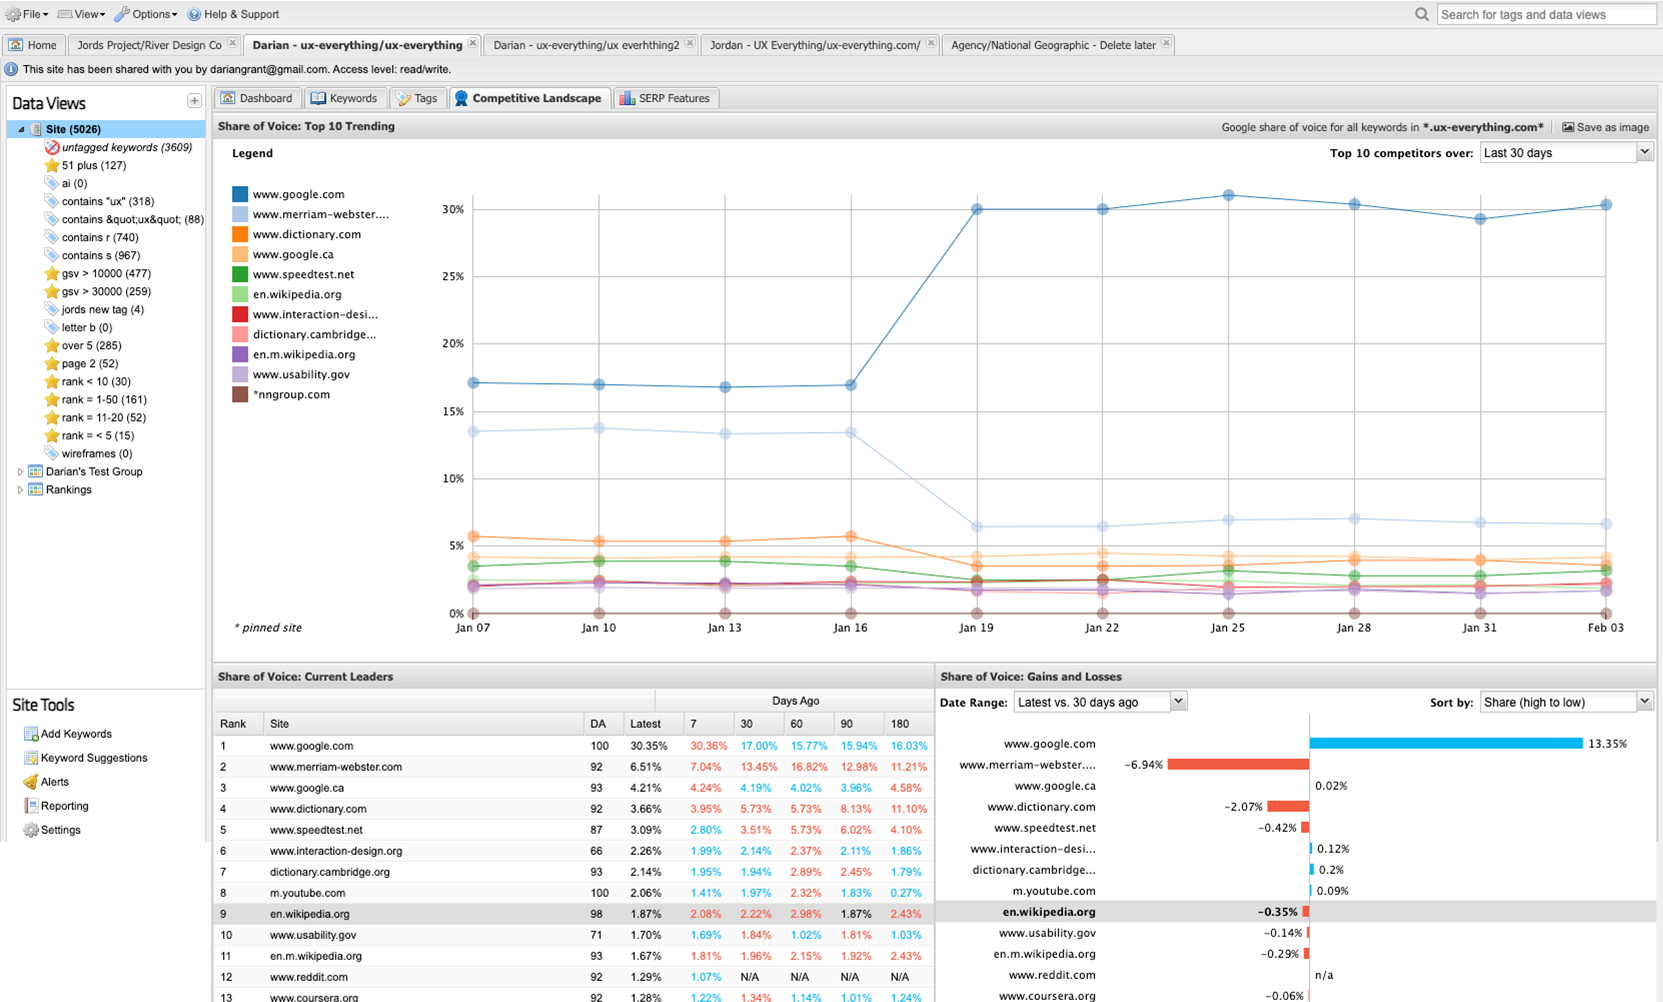
Task: Select rank = 11-20 (52) tag
Action: click(x=103, y=417)
